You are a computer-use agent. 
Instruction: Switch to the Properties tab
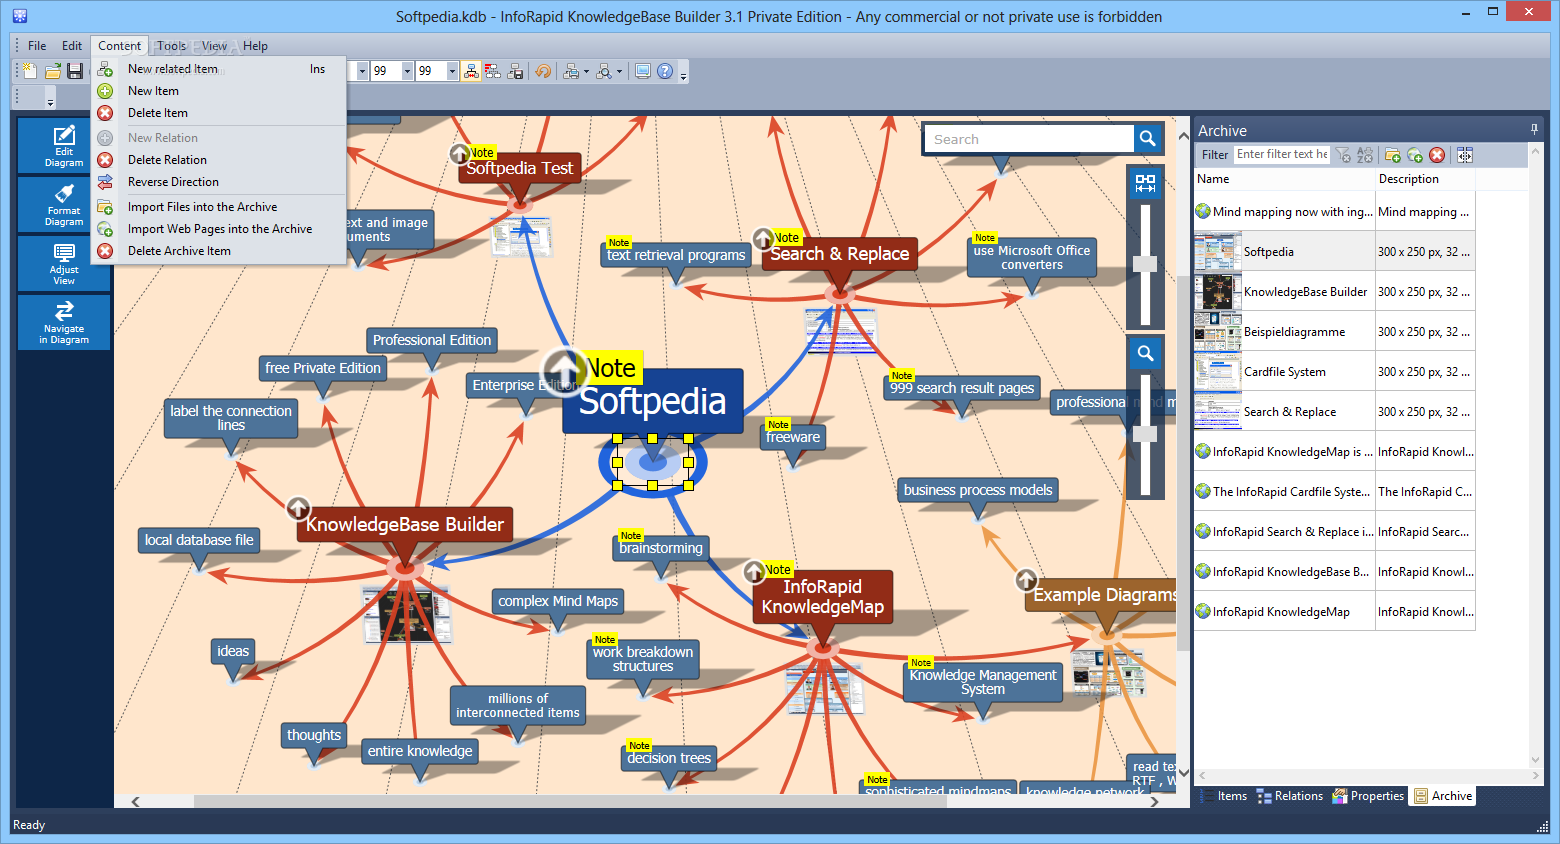click(1368, 796)
